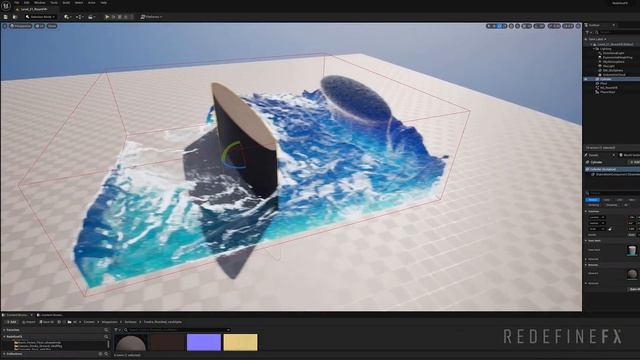This screenshot has width=640, height=360.
Task: Open the Edit menu
Action: 27,2
